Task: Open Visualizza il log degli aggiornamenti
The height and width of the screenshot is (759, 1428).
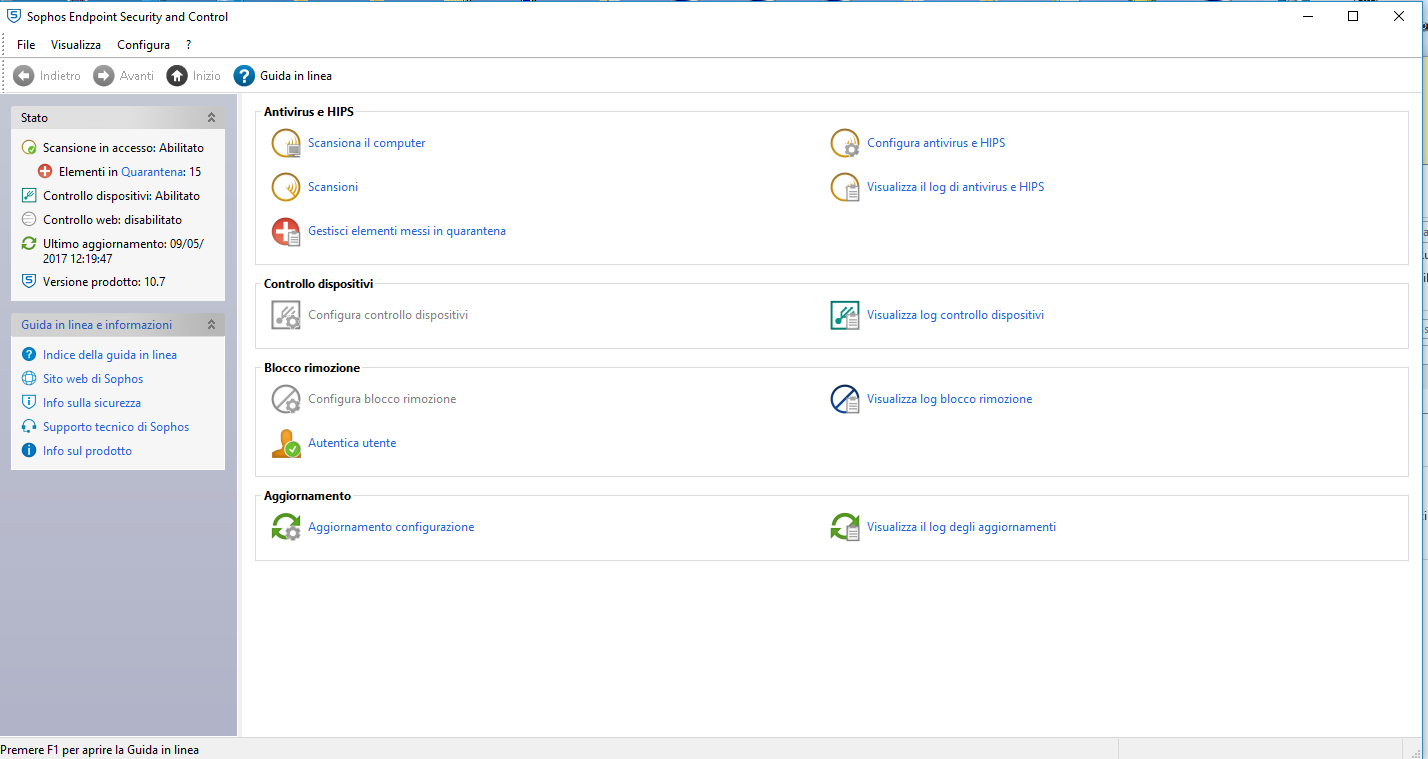Action: click(x=961, y=527)
